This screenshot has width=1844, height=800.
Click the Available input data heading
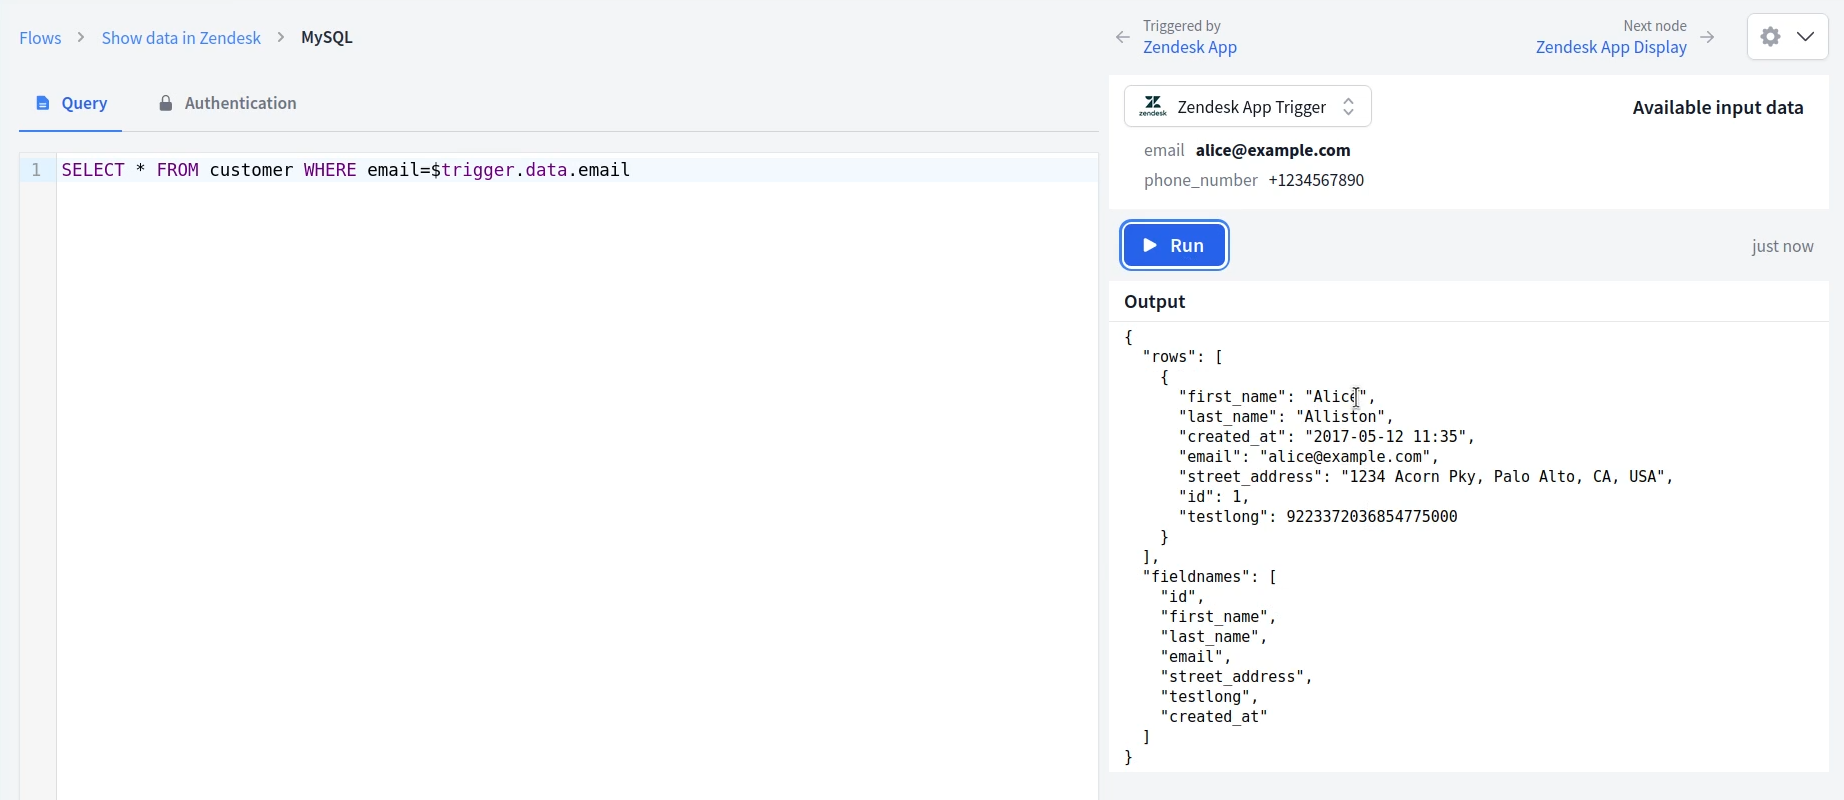(1717, 108)
